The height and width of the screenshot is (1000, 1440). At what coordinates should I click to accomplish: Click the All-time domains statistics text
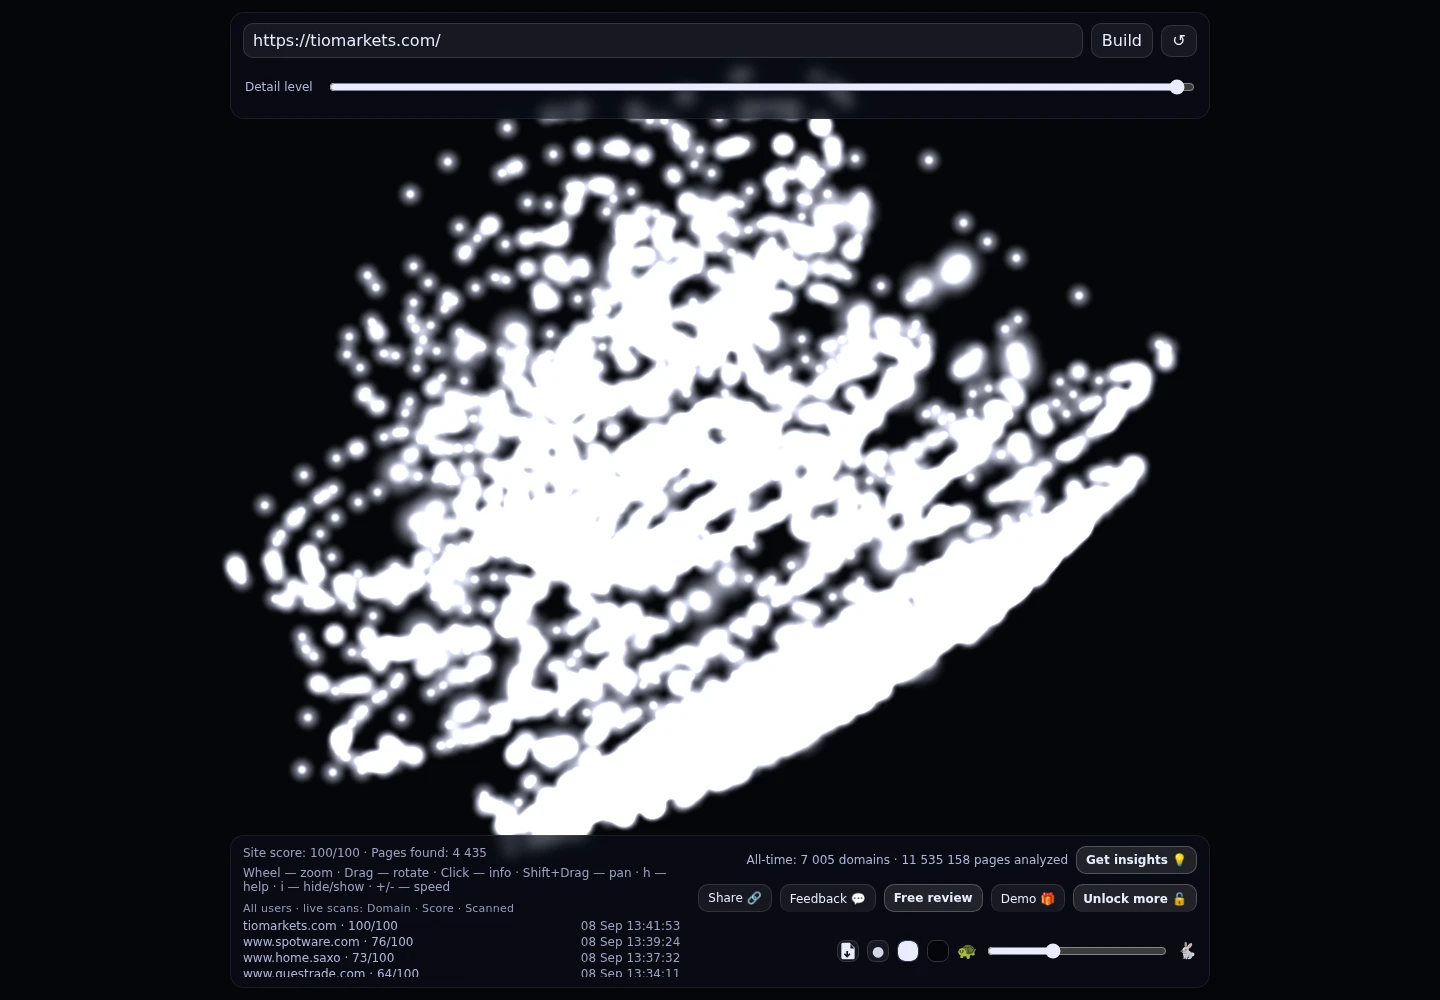907,860
